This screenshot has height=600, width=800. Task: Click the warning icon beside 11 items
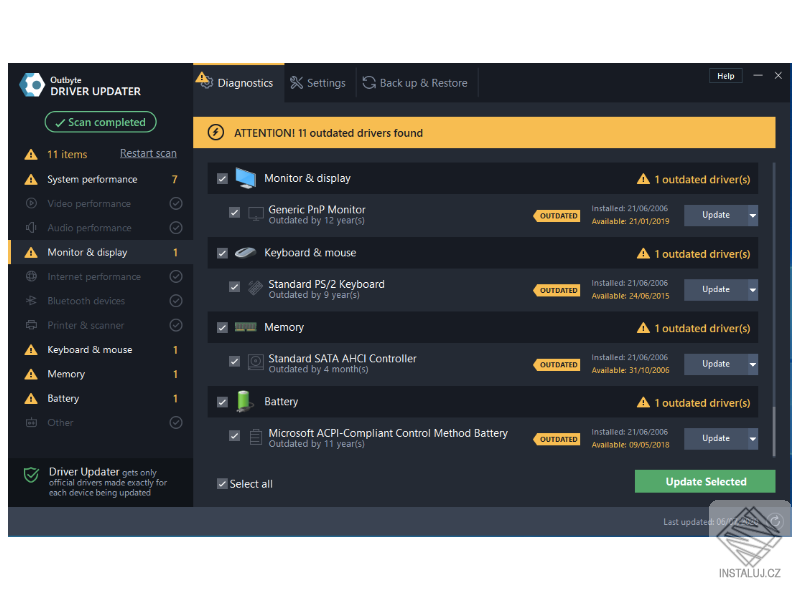coord(31,154)
